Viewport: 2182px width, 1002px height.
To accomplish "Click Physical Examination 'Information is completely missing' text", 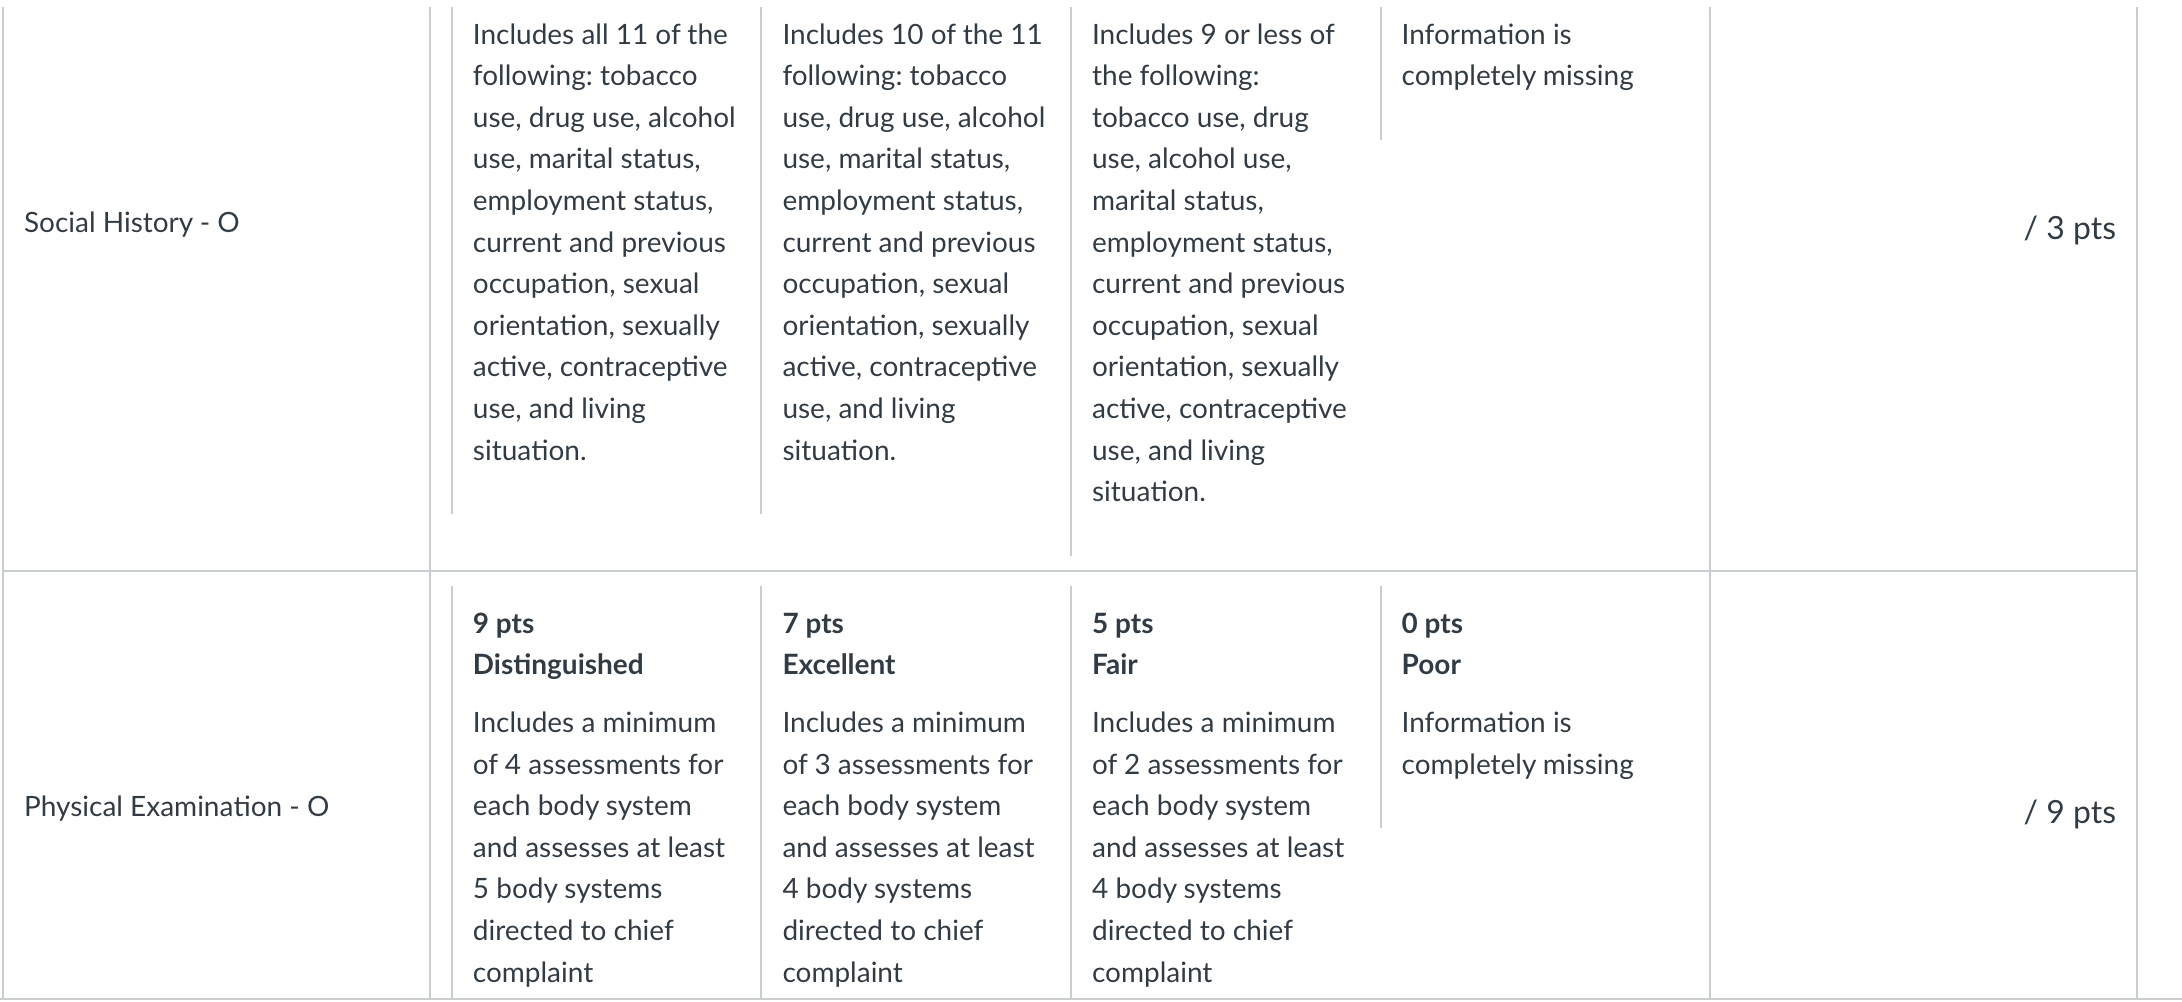I will [x=1517, y=743].
